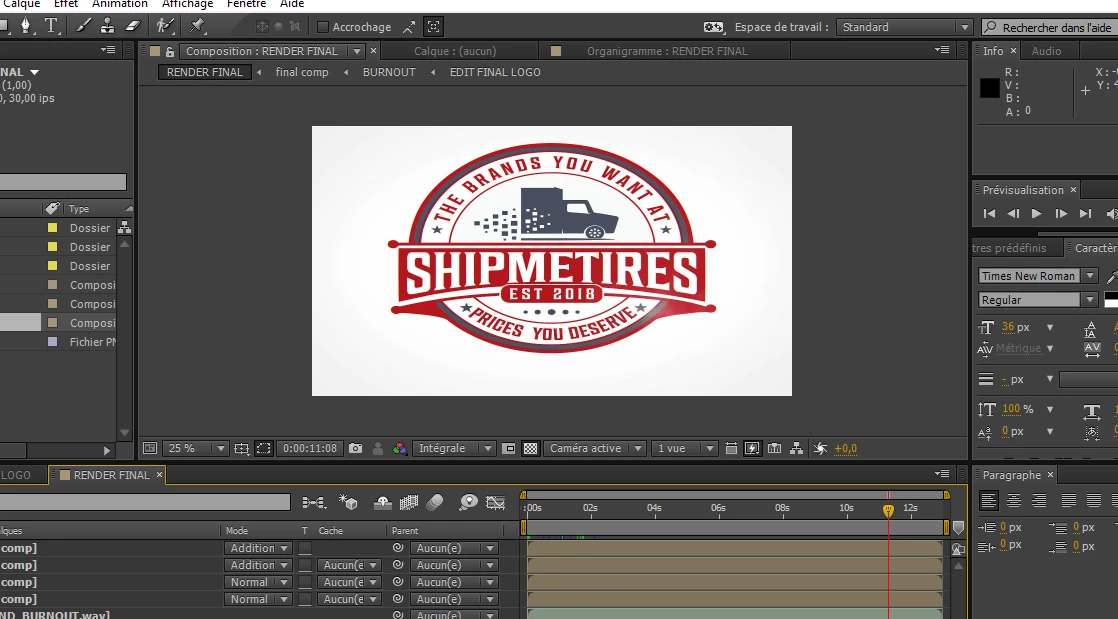This screenshot has width=1118, height=619.
Task: Select the Brush tool
Action: [83, 26]
